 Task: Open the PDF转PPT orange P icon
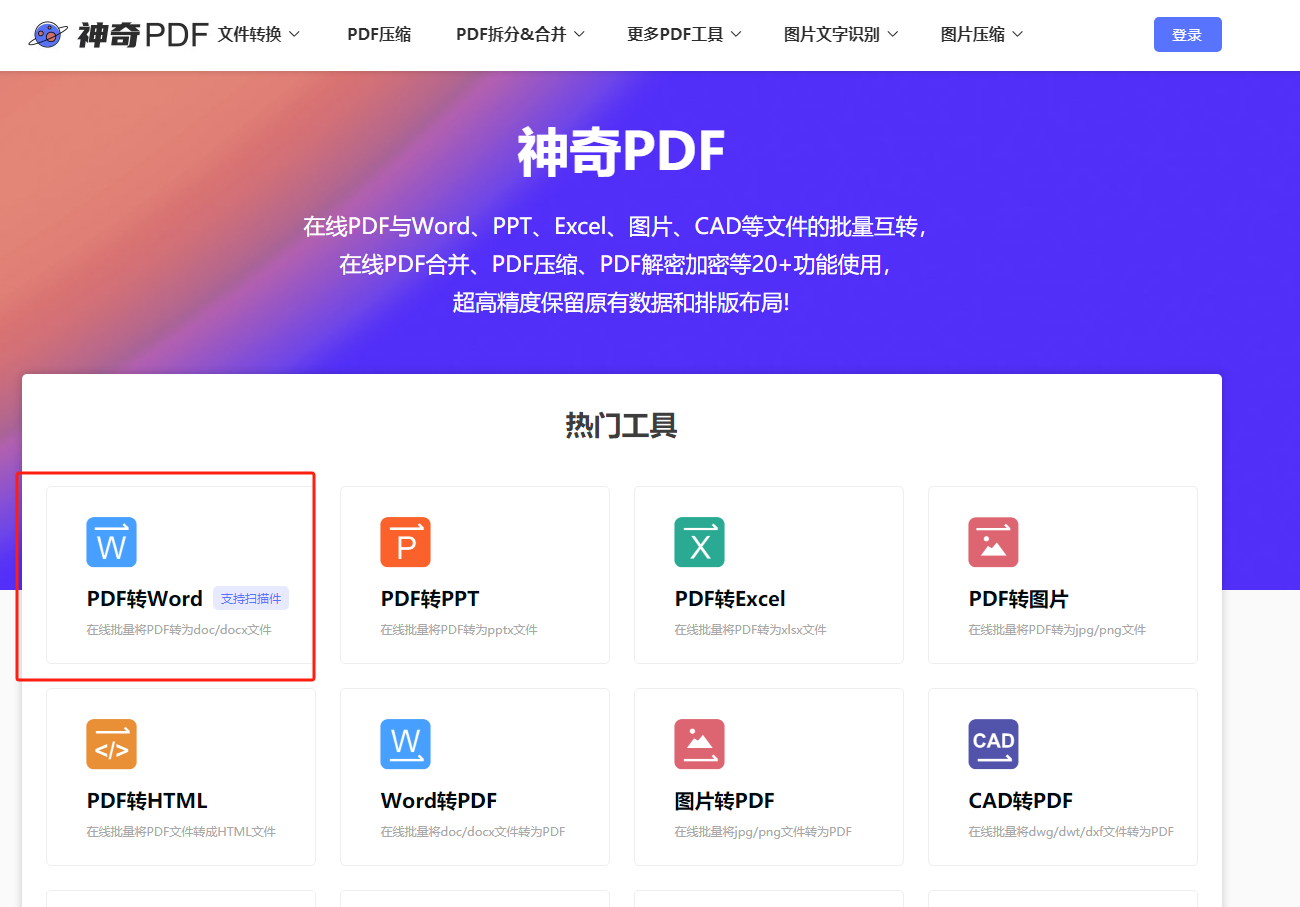tap(405, 542)
